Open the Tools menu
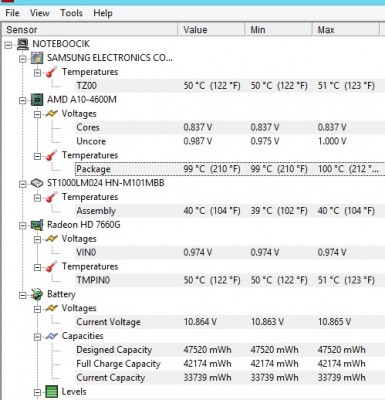This screenshot has width=385, height=400. 71,13
